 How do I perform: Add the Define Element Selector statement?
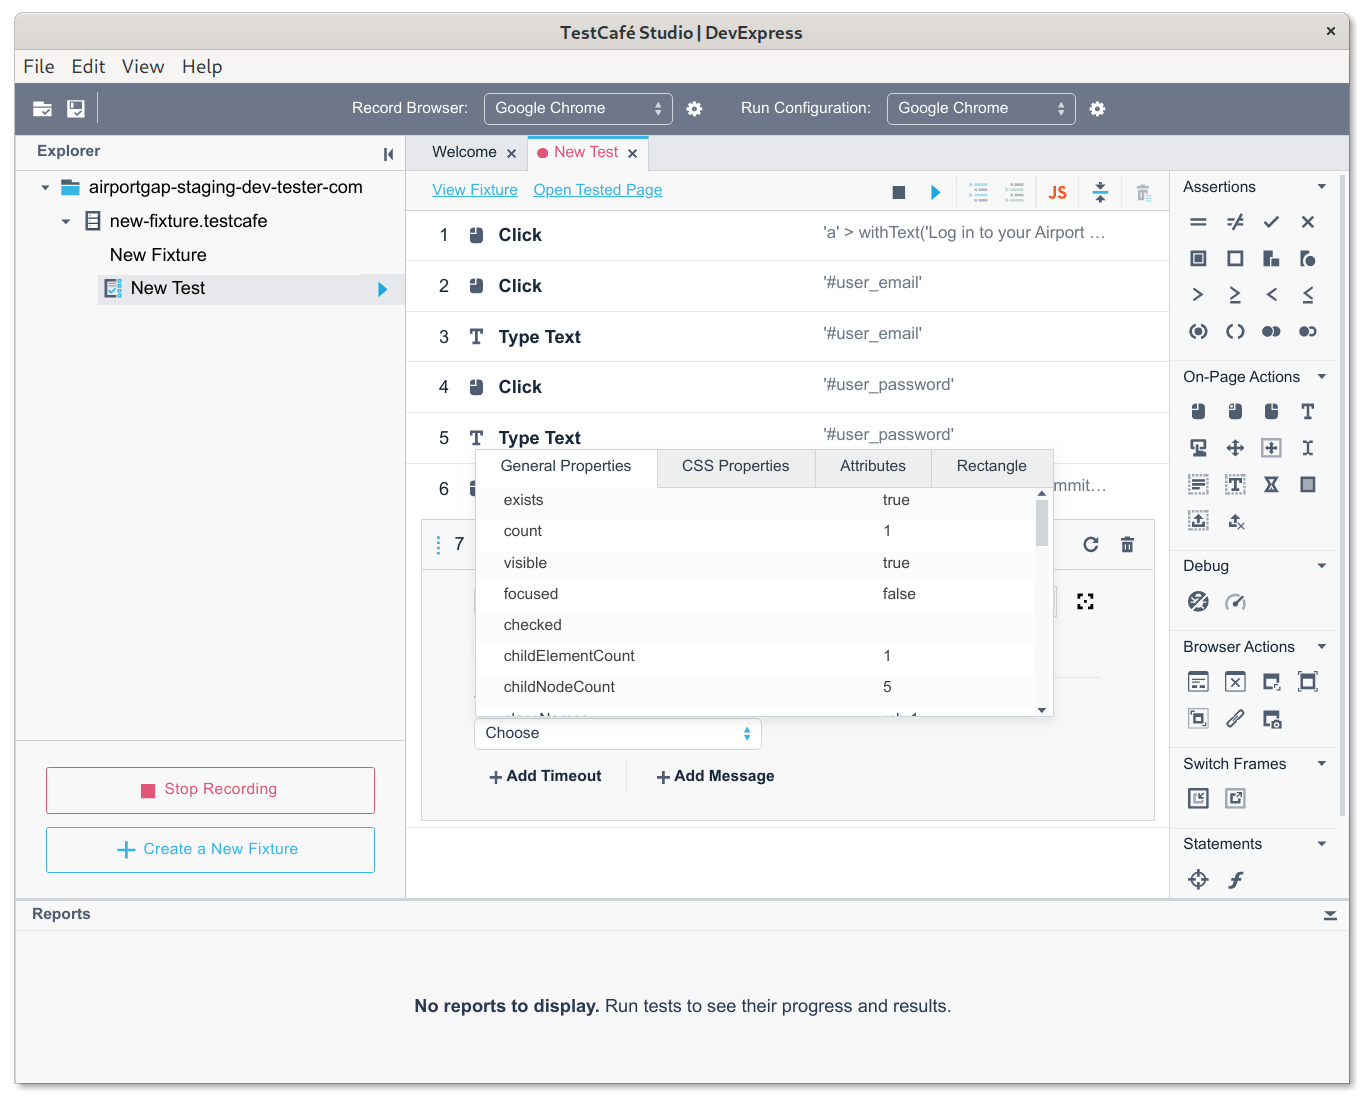click(1198, 879)
